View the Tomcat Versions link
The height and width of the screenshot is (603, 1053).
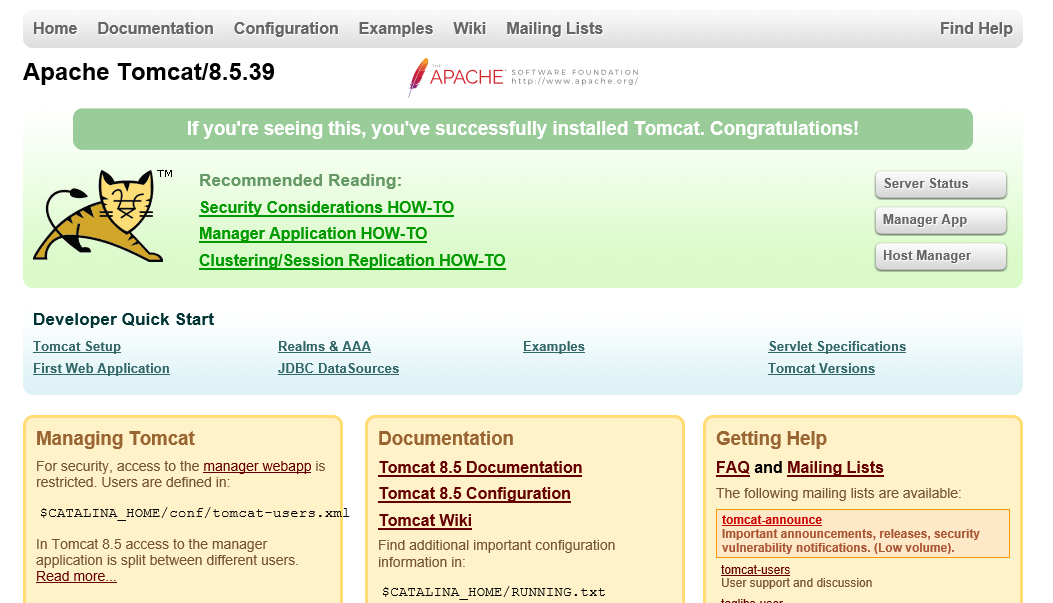pyautogui.click(x=821, y=369)
